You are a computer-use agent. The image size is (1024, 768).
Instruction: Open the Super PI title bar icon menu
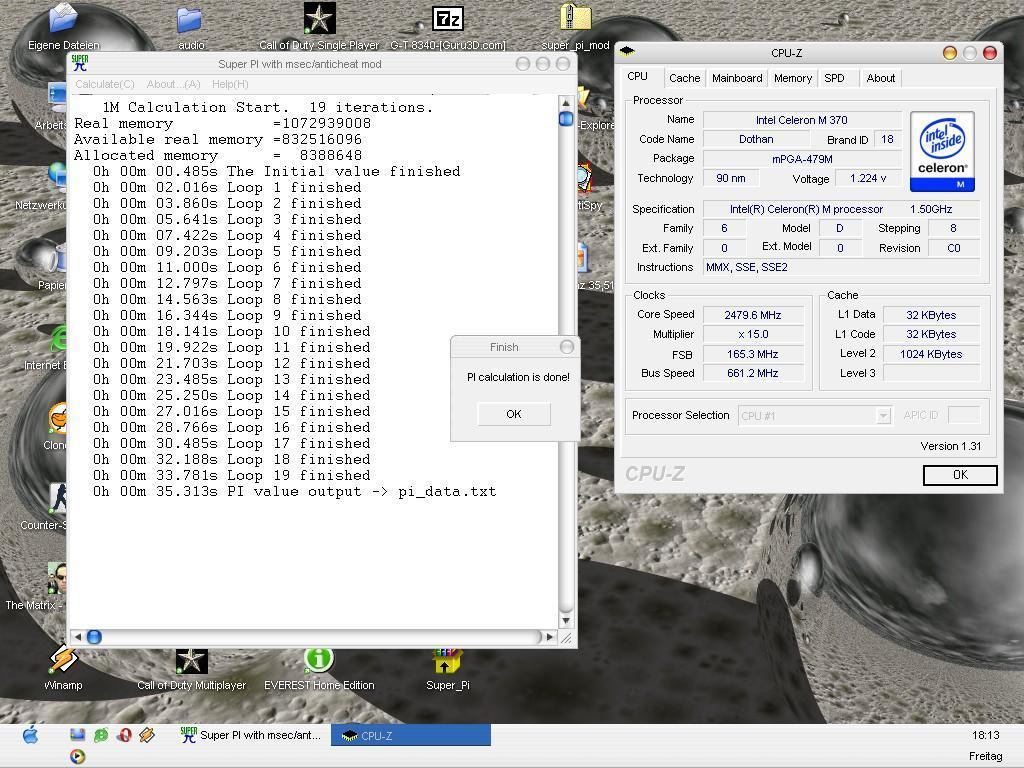point(80,63)
